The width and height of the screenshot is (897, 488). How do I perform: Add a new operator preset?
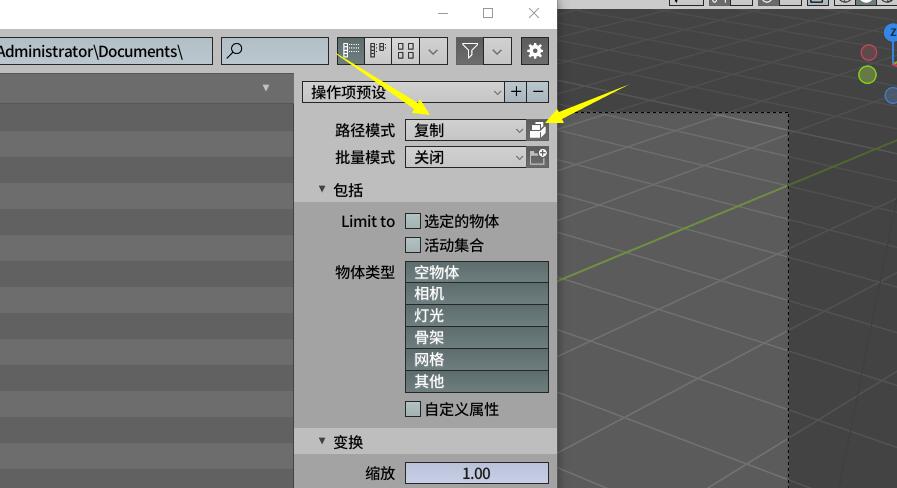click(x=516, y=92)
